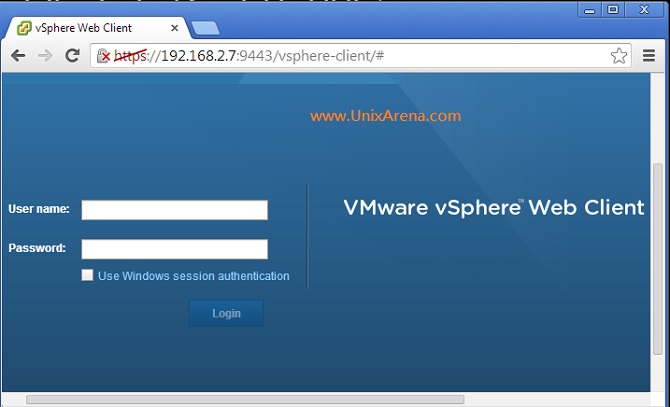Viewport: 670px width, 407px height.
Task: Reload the vSphere Web Client page
Action: (x=72, y=55)
